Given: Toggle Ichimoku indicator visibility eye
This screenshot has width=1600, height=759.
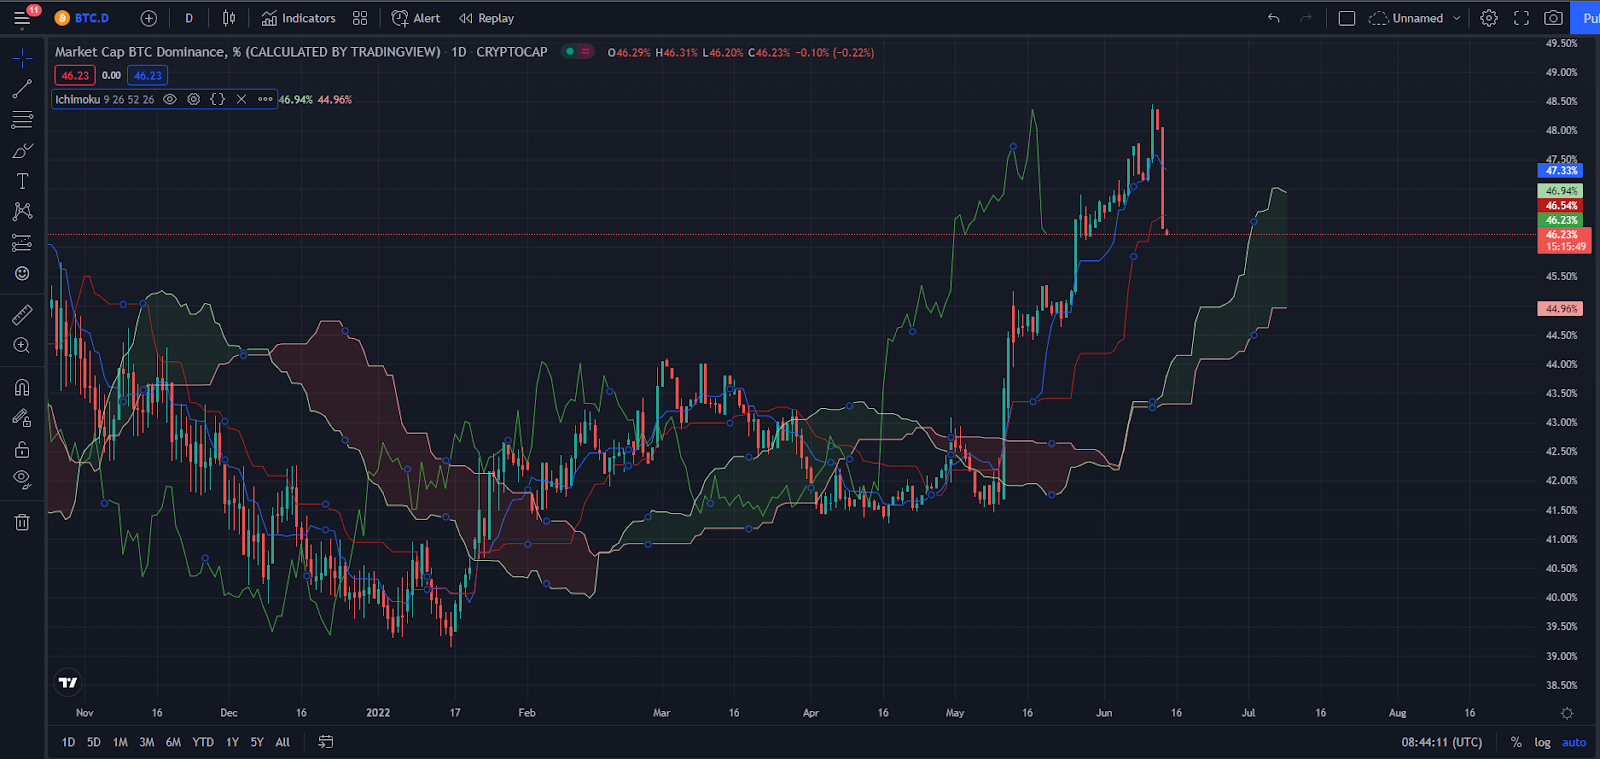Looking at the screenshot, I should tap(170, 99).
